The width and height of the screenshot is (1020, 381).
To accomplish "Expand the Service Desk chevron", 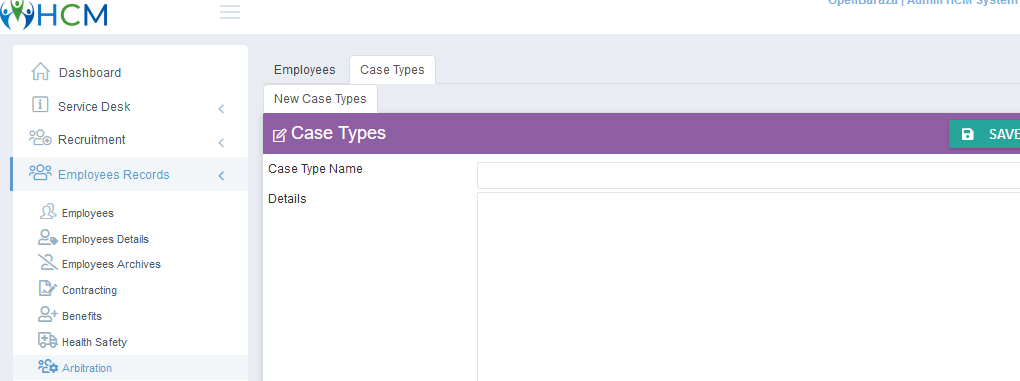I will click(x=221, y=109).
